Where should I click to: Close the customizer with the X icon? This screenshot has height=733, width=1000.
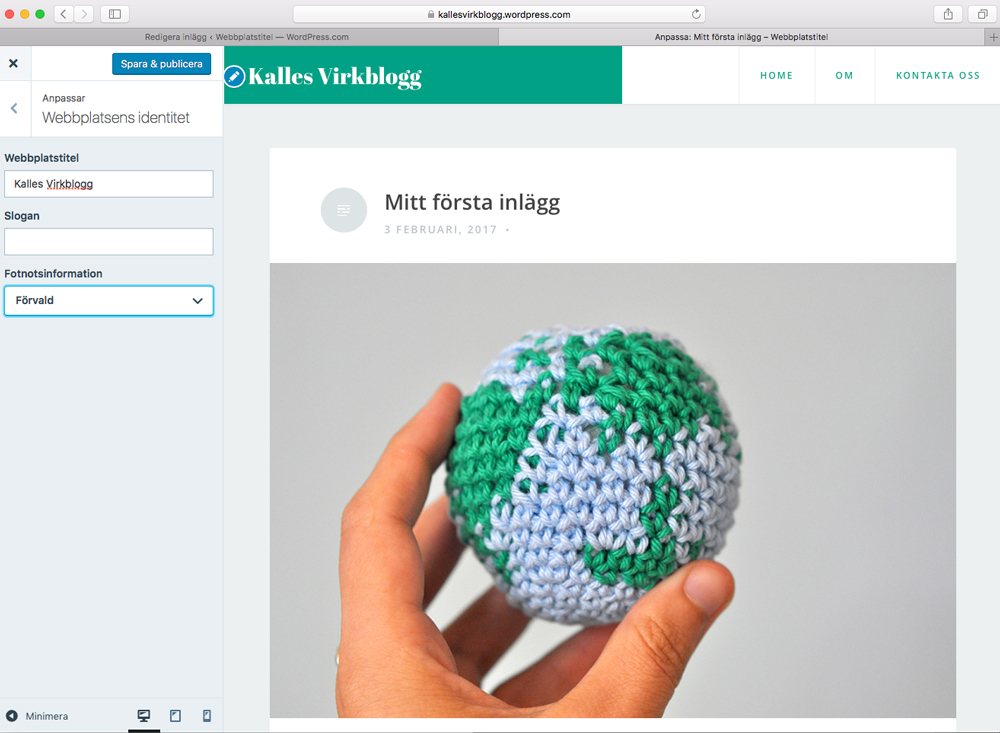click(13, 63)
